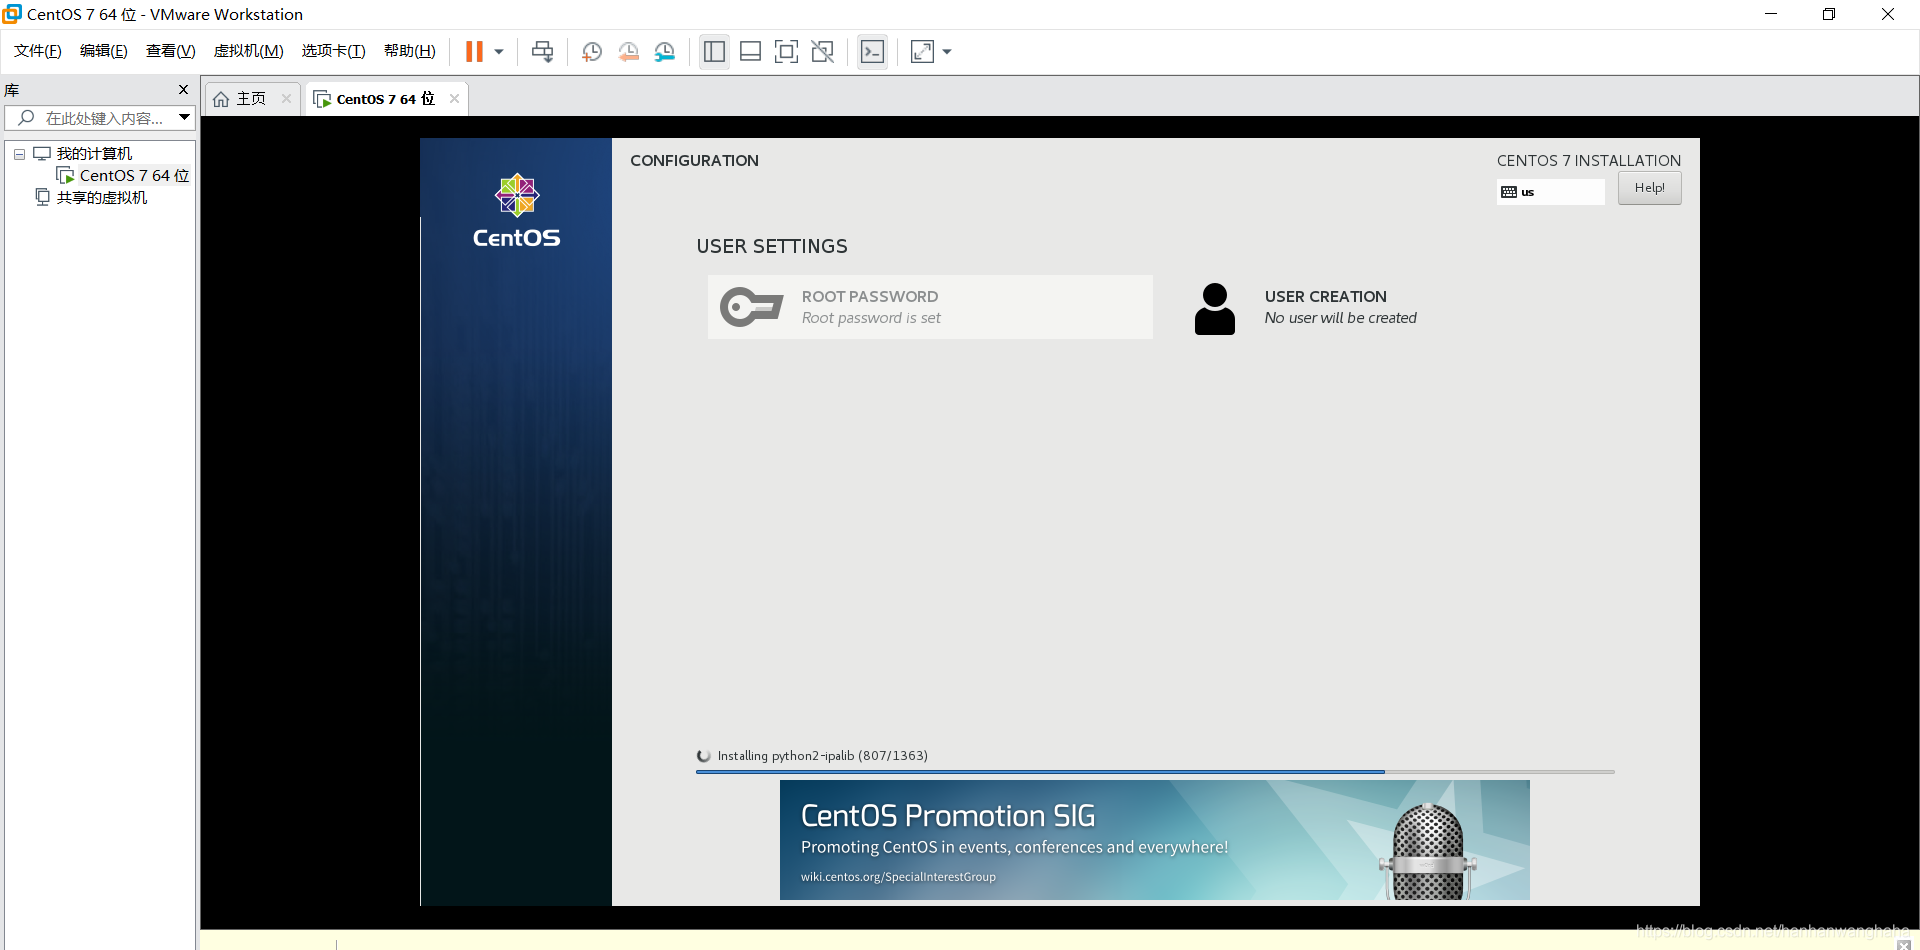Enter full screen mode icon
The height and width of the screenshot is (950, 1920).
[x=787, y=52]
